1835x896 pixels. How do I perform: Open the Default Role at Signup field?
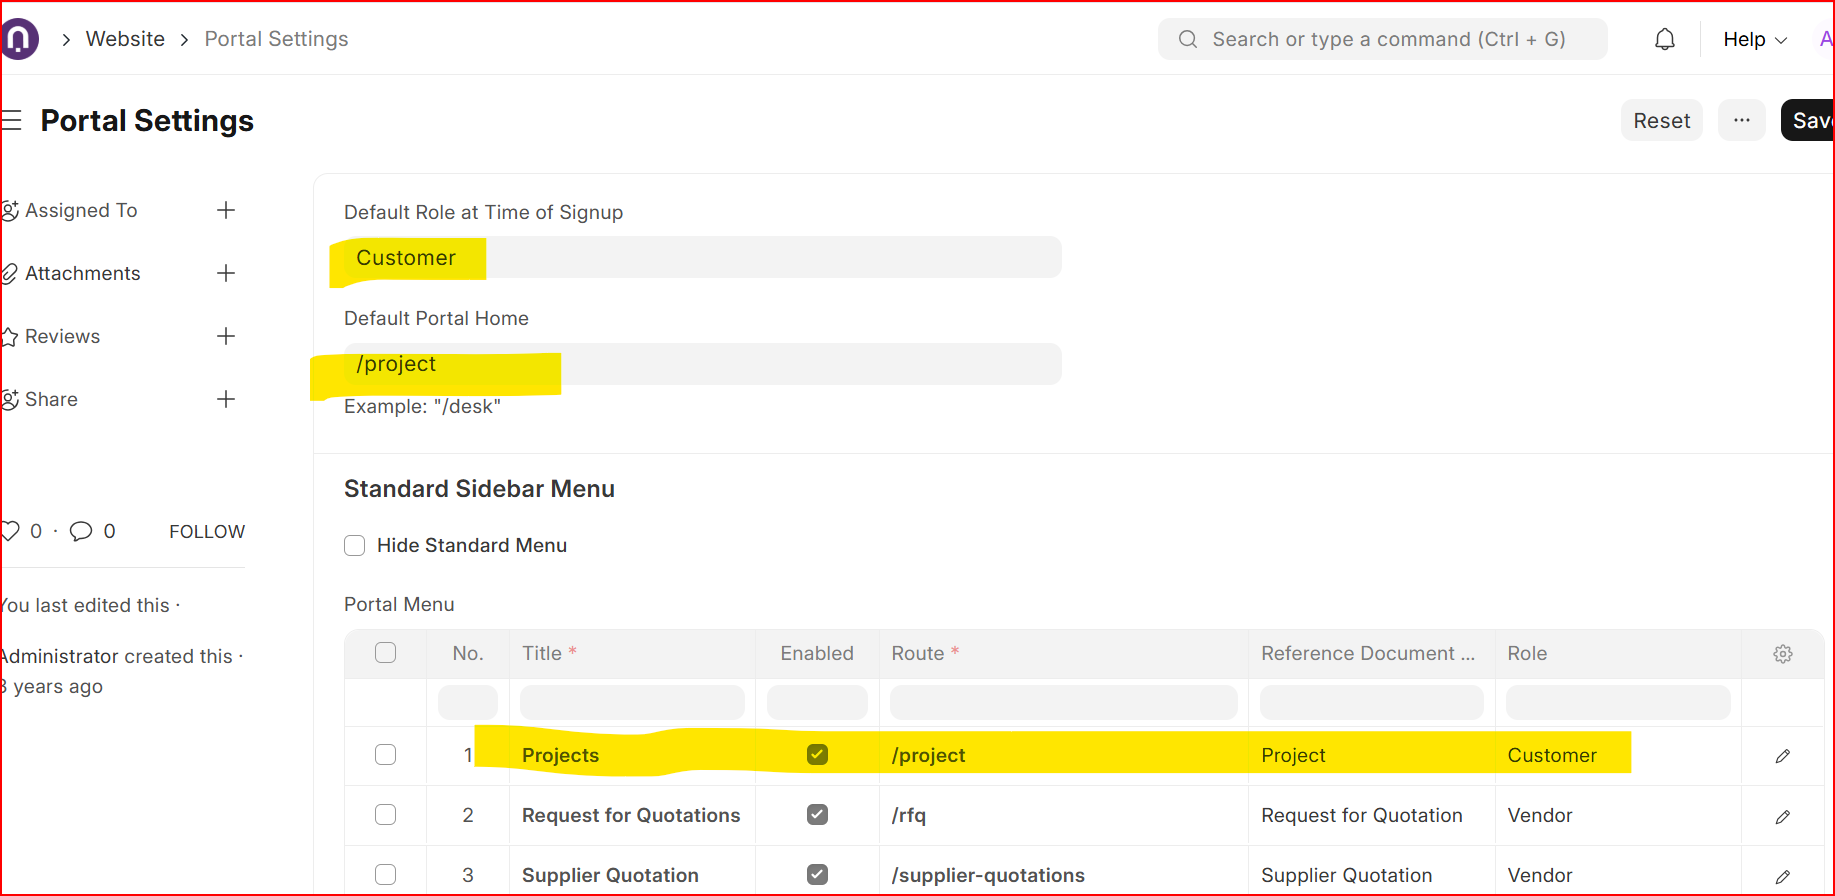pyautogui.click(x=700, y=258)
